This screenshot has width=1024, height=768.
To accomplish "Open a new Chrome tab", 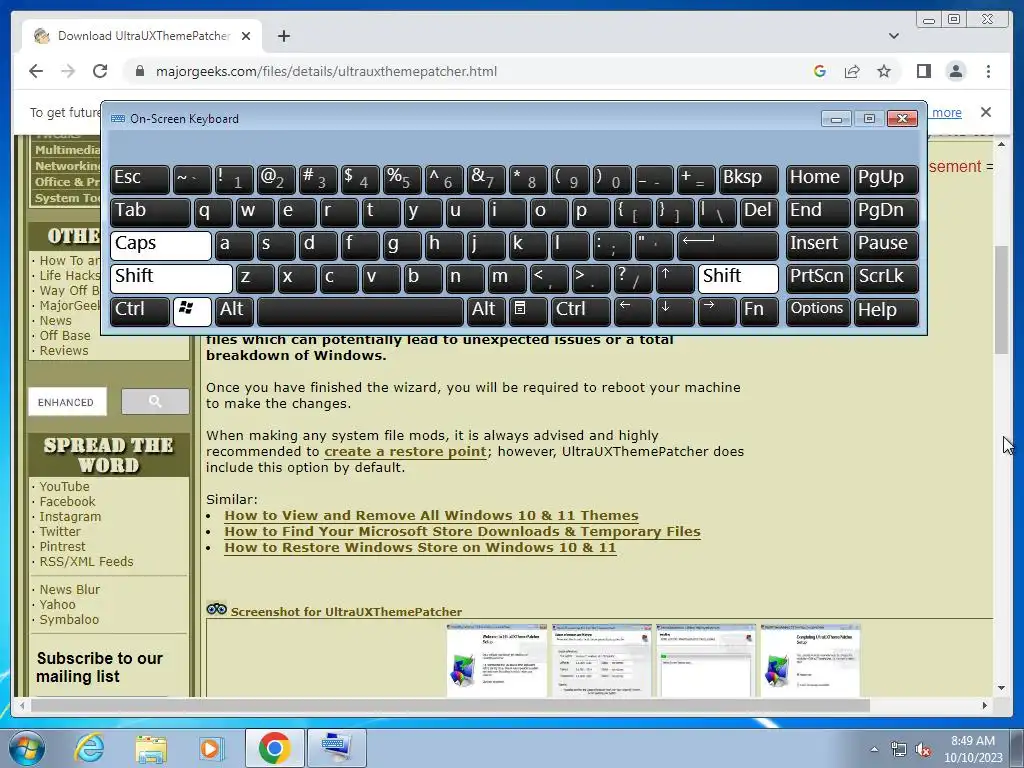I will coord(283,36).
